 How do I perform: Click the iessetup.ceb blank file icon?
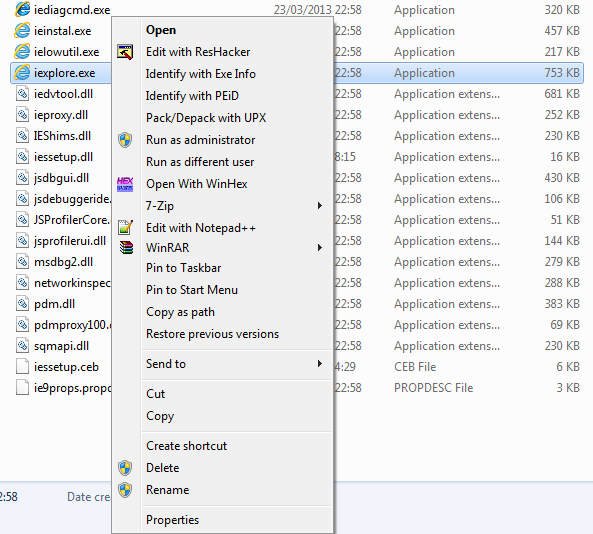pos(22,366)
